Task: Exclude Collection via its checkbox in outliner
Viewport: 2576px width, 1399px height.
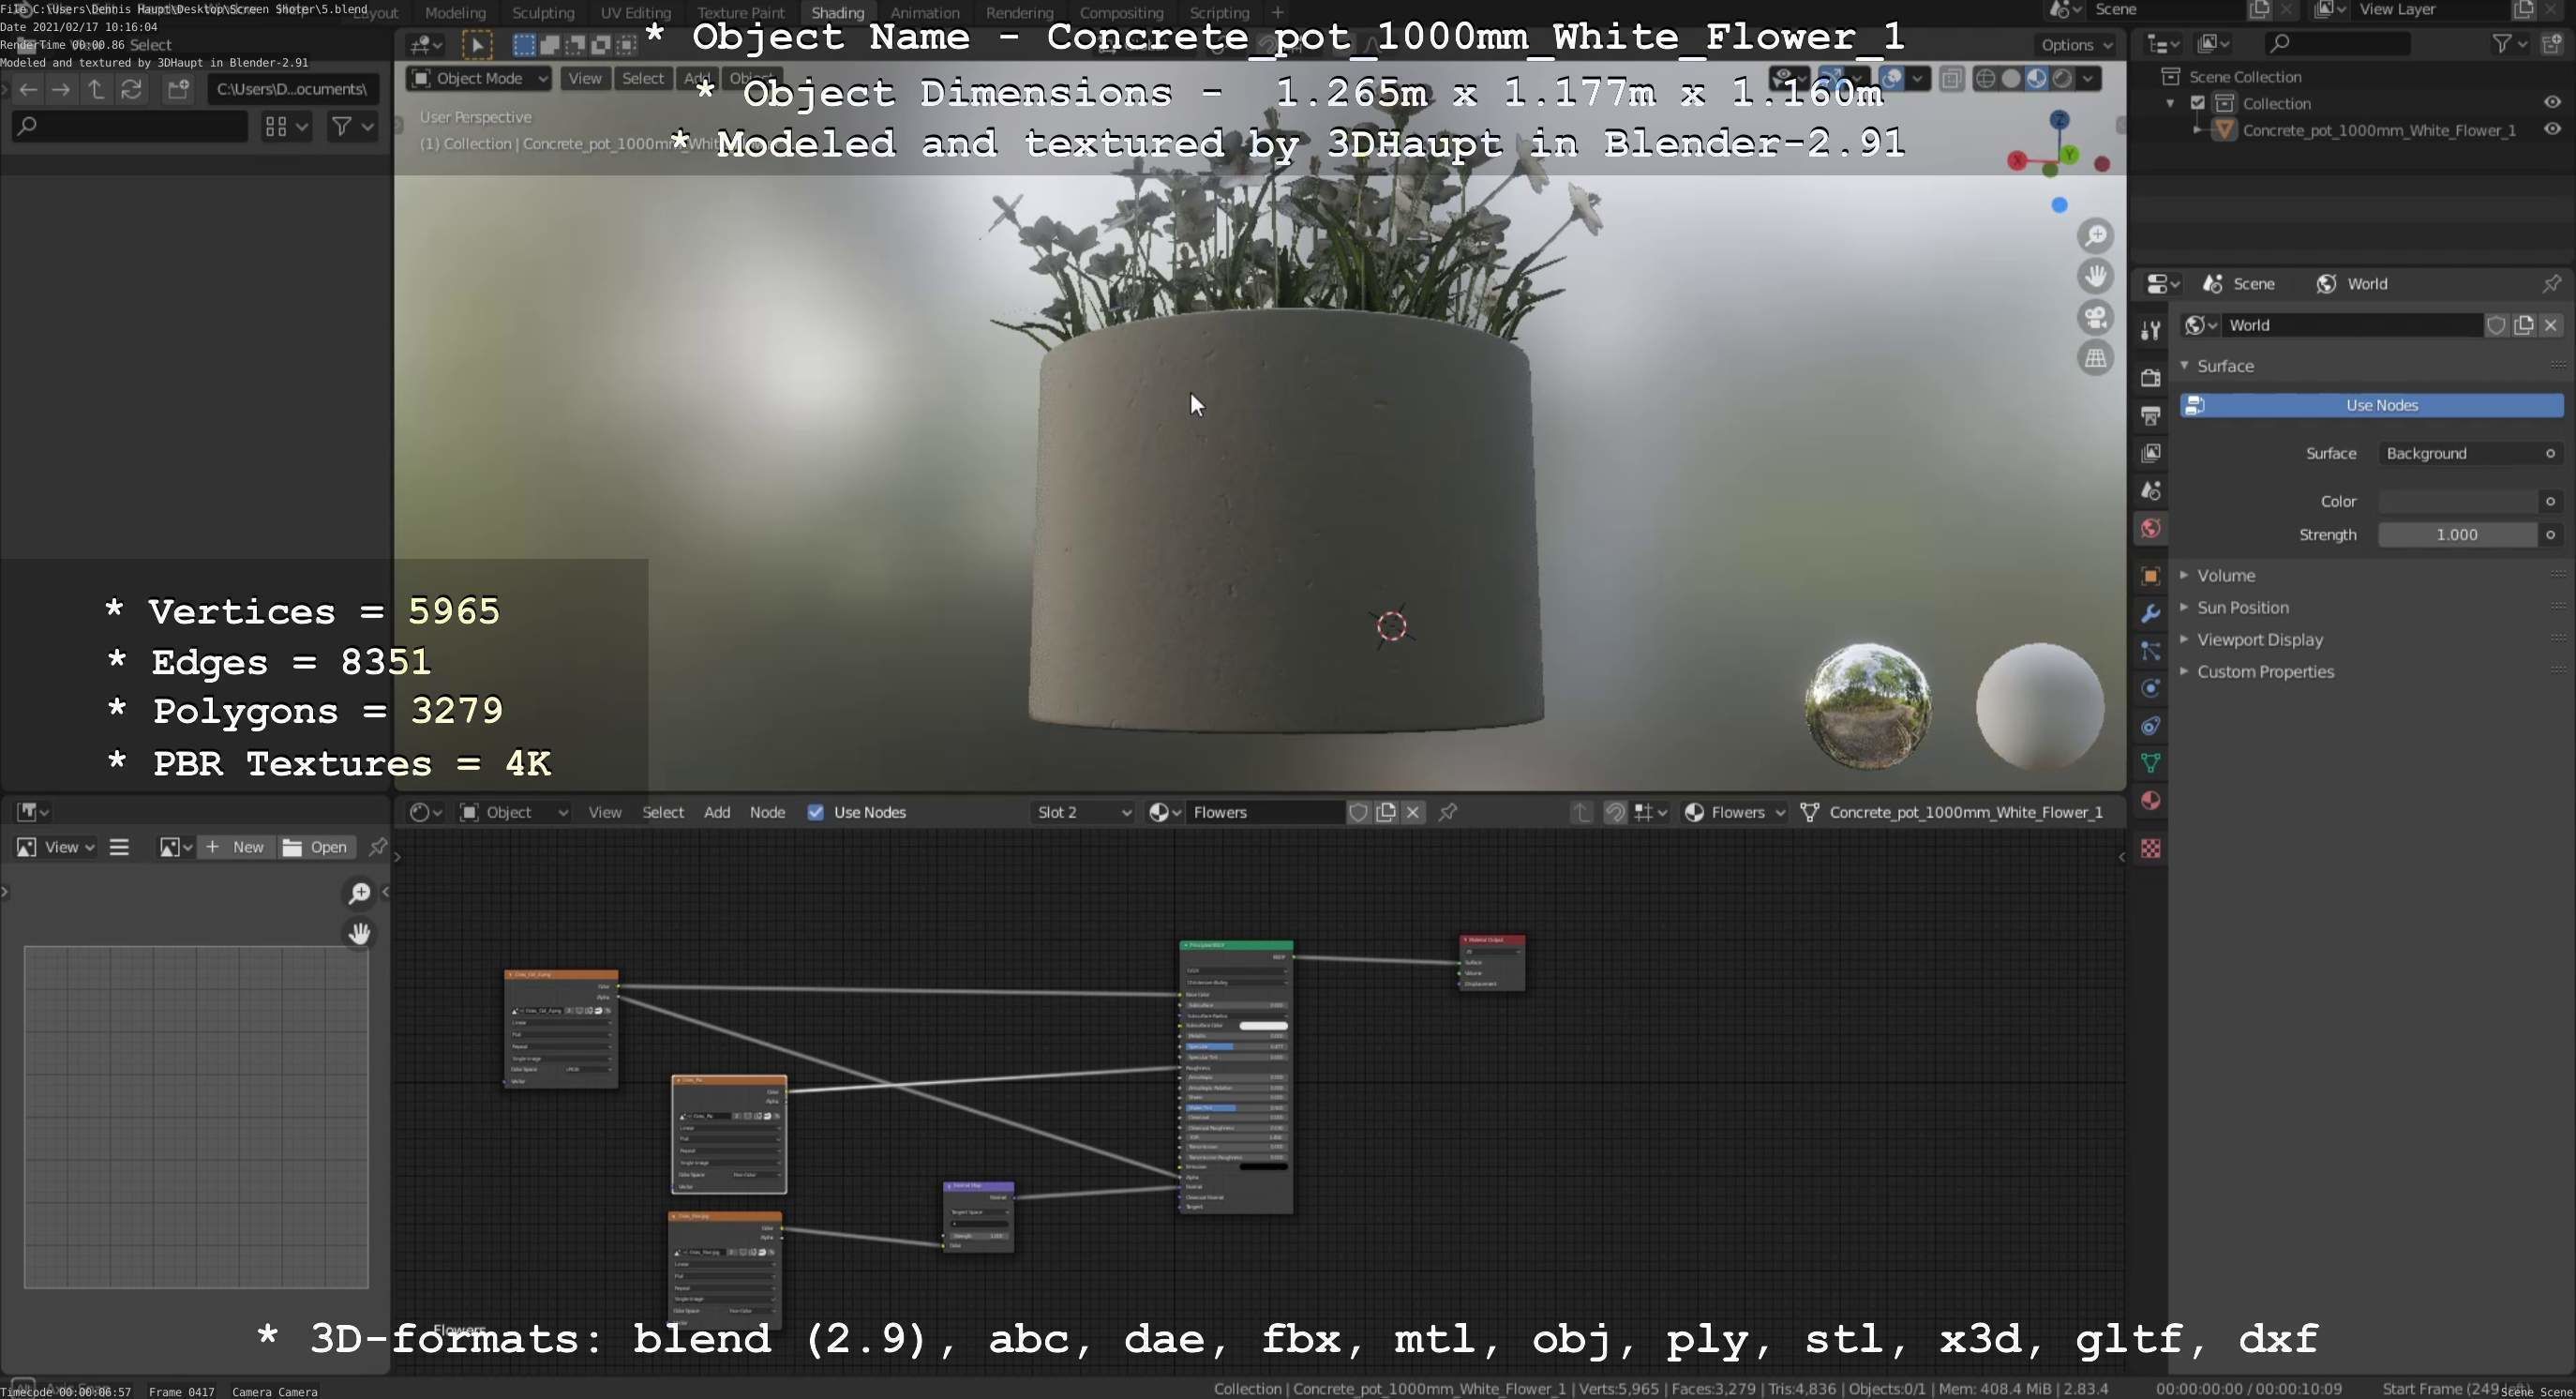Action: click(2197, 103)
